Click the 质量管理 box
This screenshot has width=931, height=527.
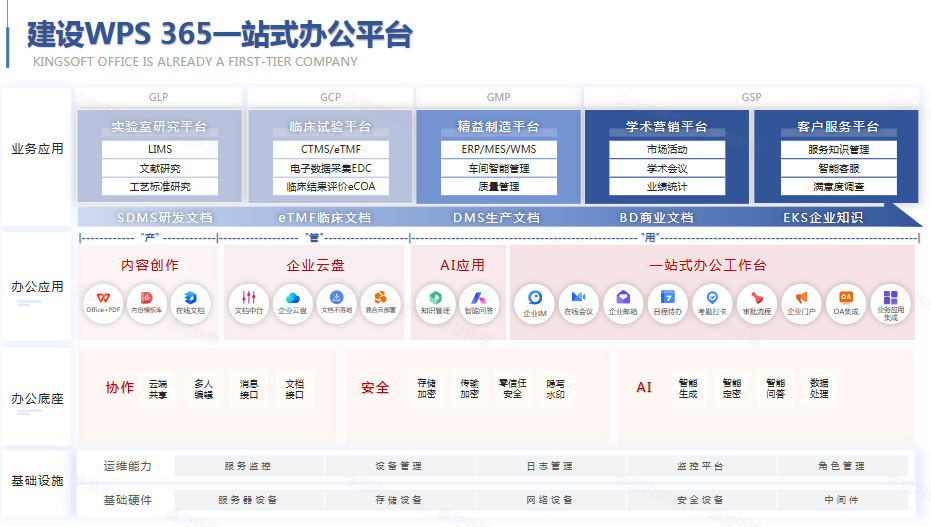tap(499, 186)
